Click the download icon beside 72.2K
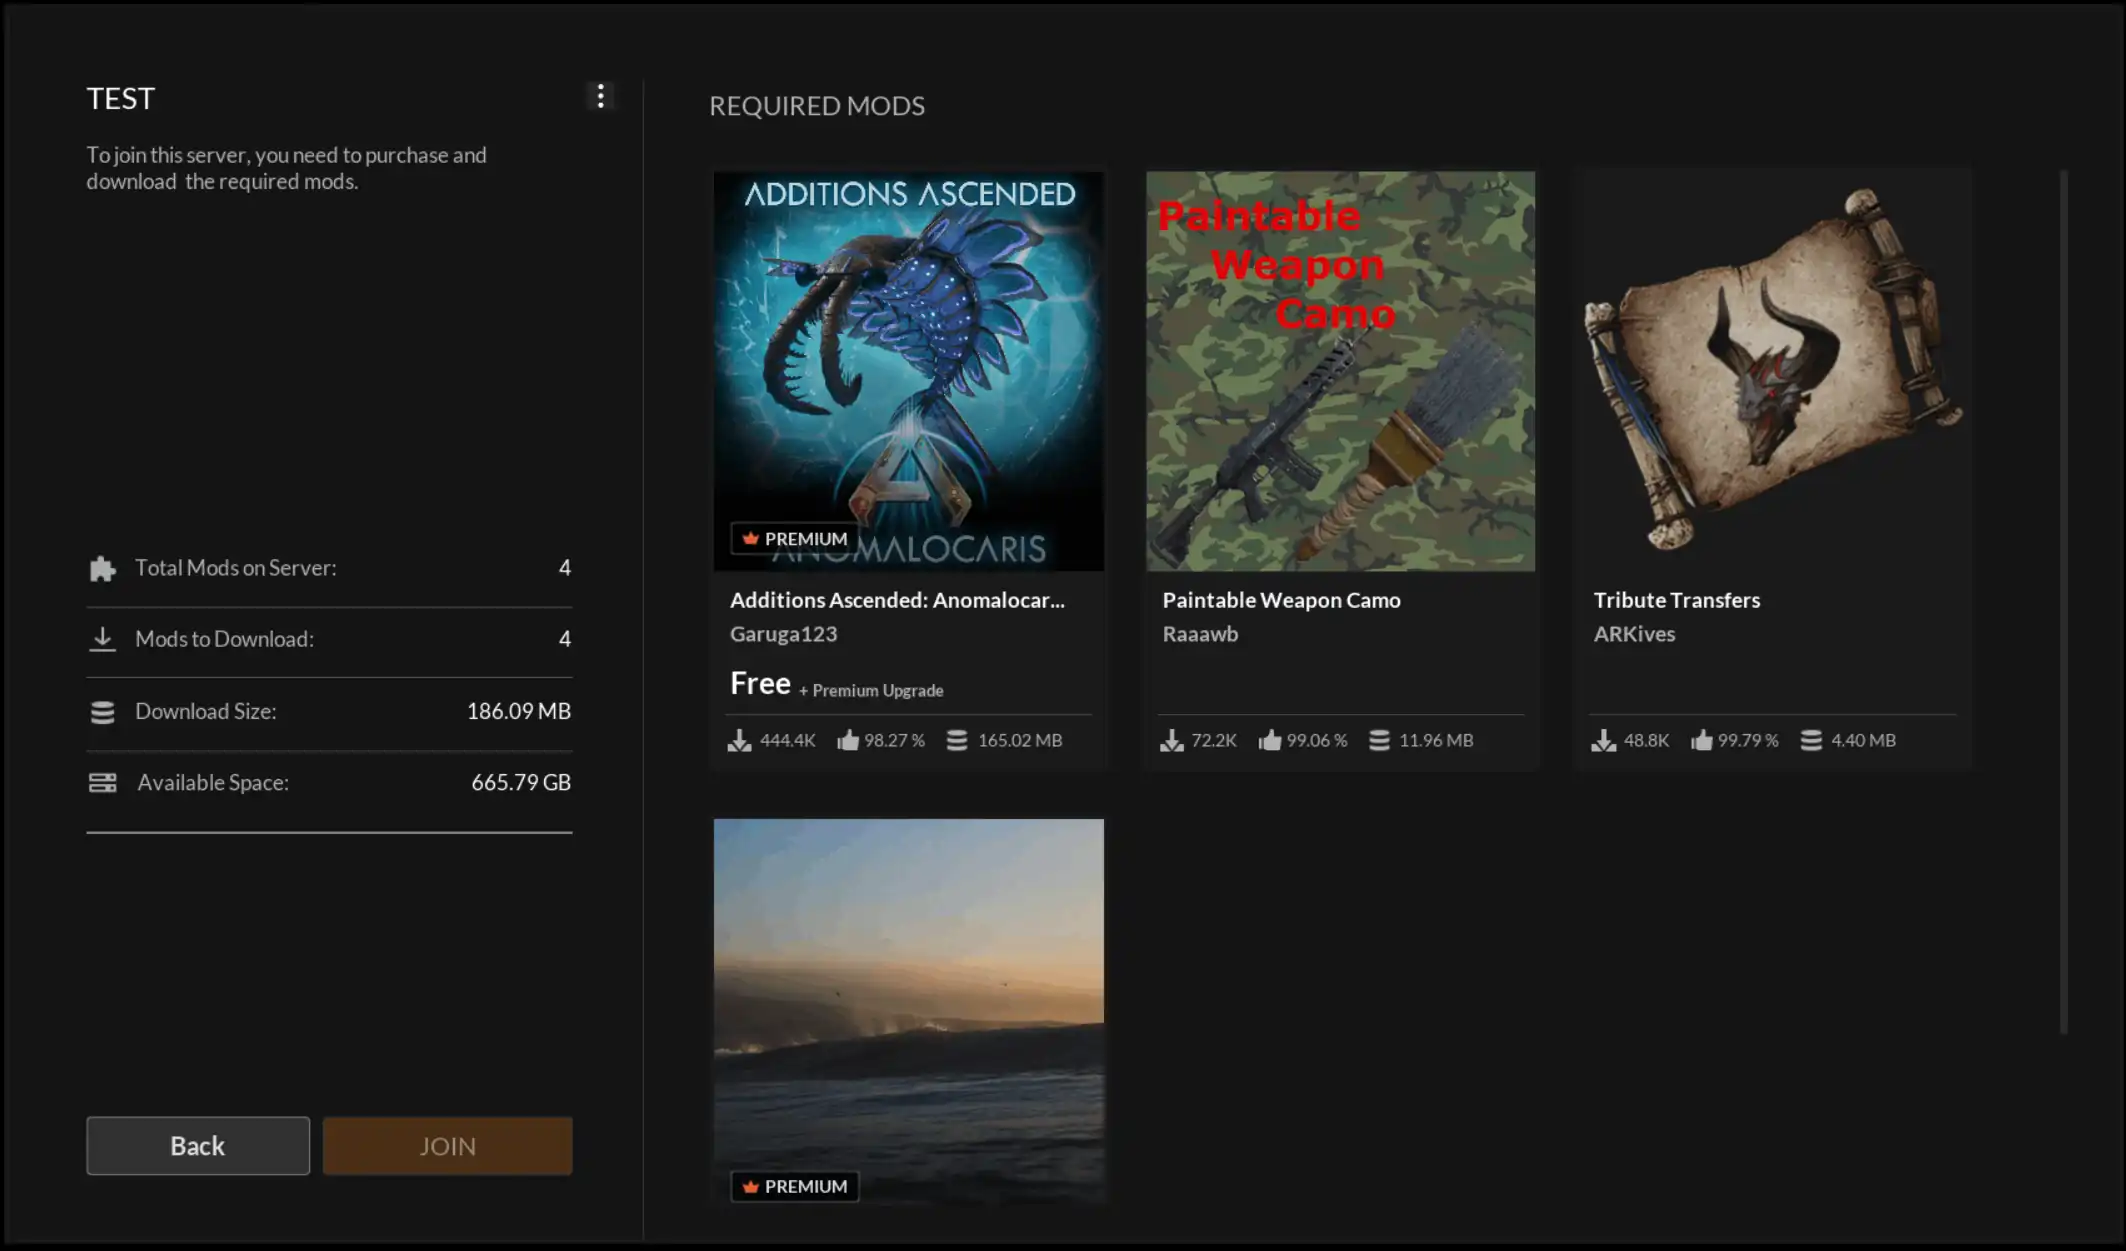Screen dimensions: 2126x1251 pos(1172,740)
